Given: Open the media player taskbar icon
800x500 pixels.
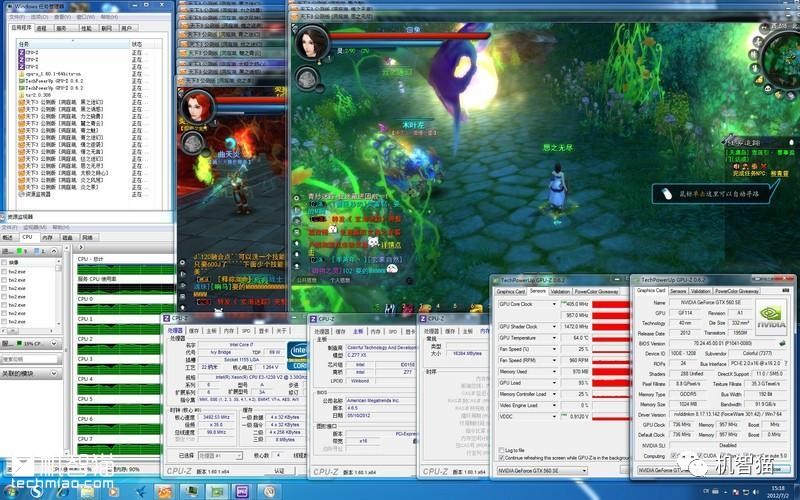Looking at the screenshot, I should (x=113, y=492).
